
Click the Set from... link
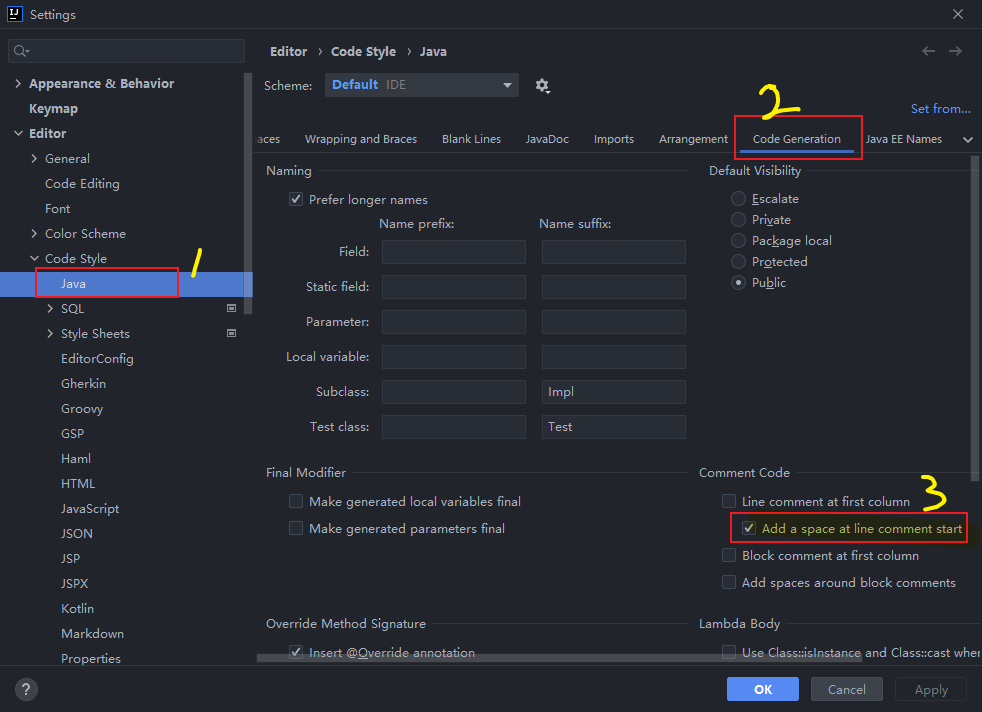940,108
